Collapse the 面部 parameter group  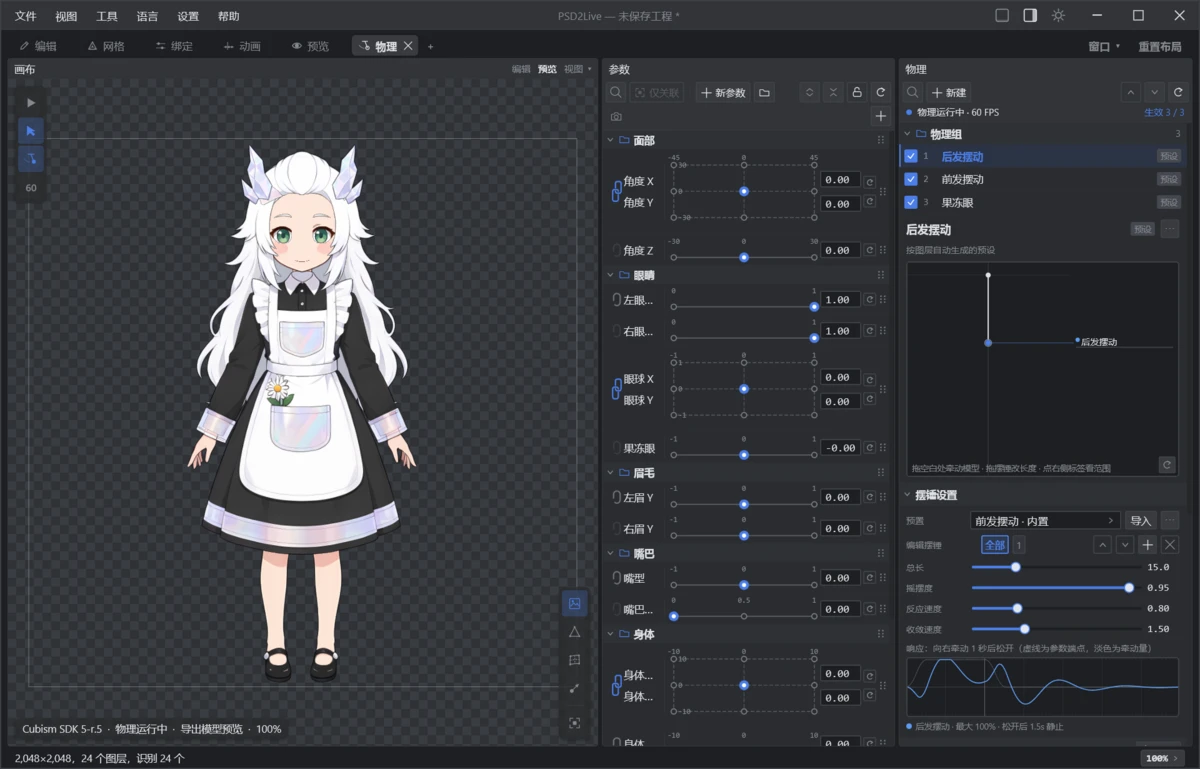click(611, 141)
